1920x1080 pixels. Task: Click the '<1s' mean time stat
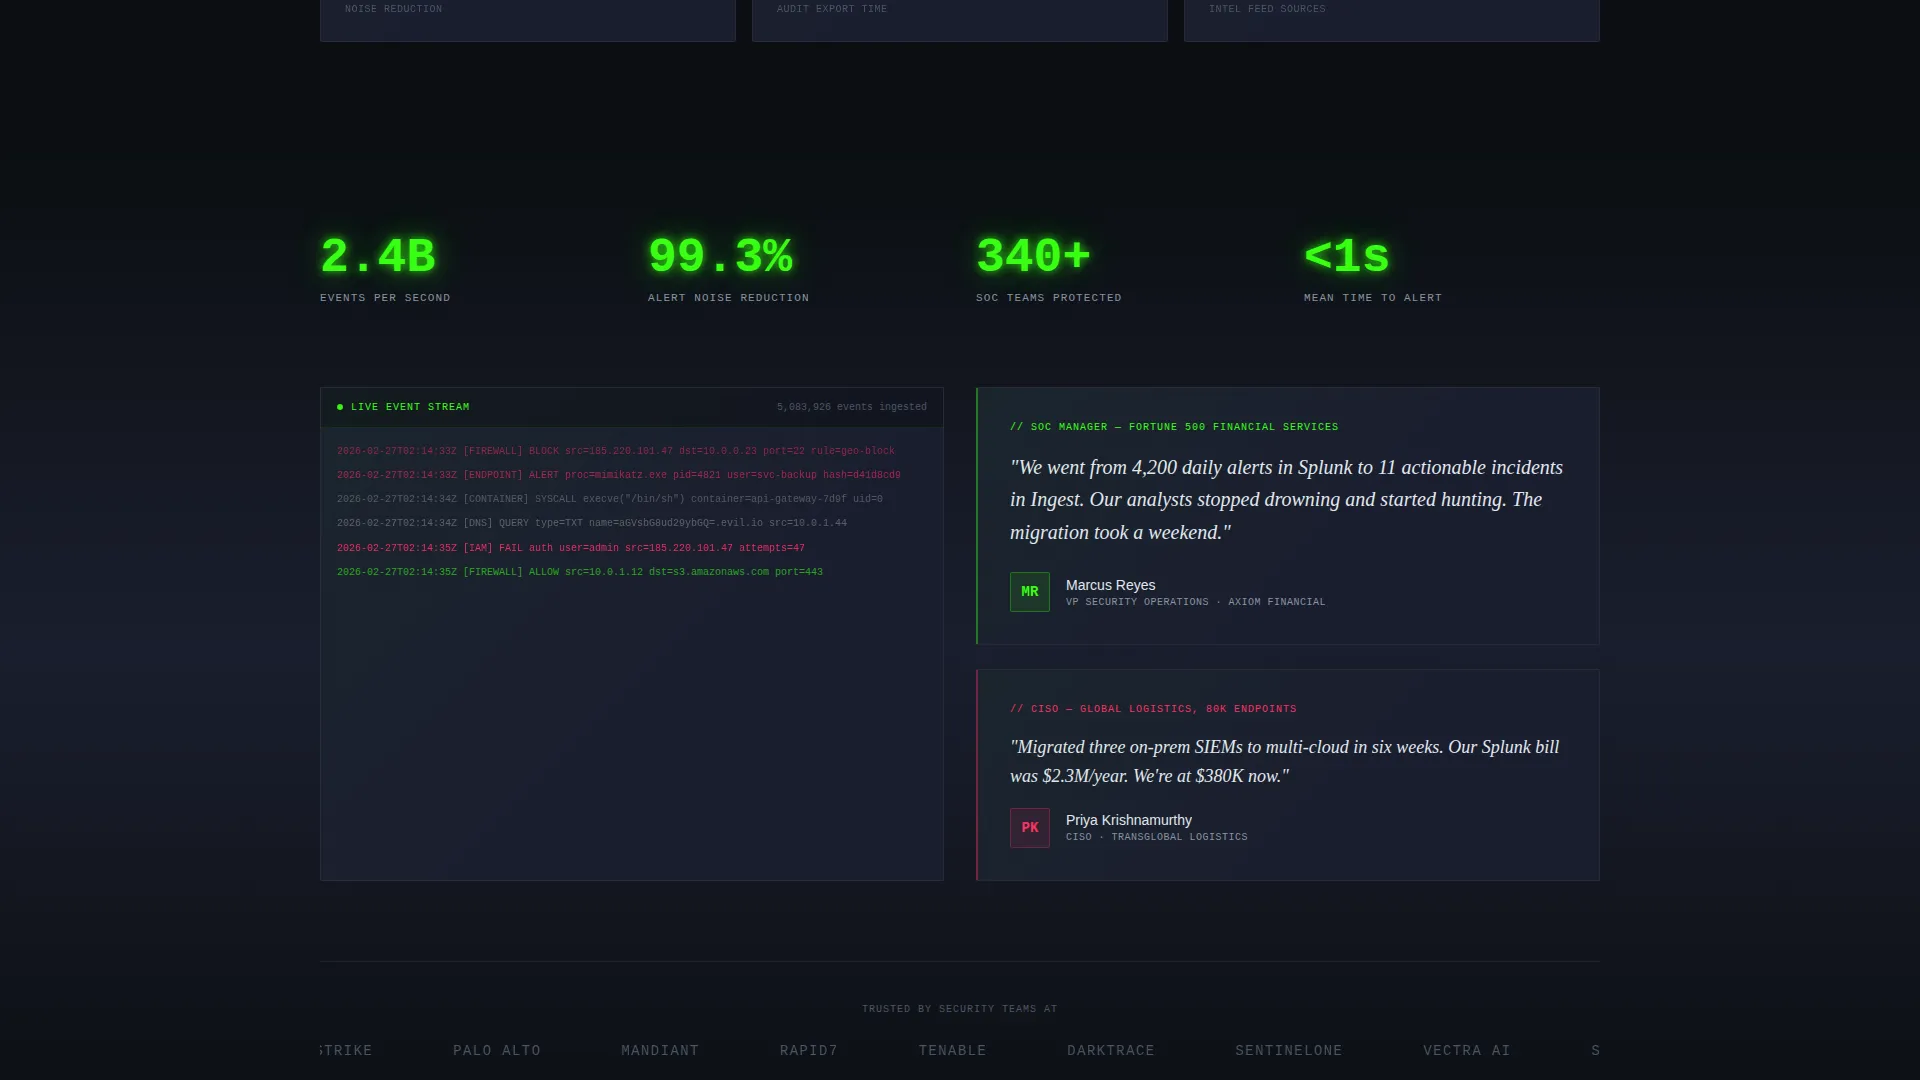(x=1347, y=256)
